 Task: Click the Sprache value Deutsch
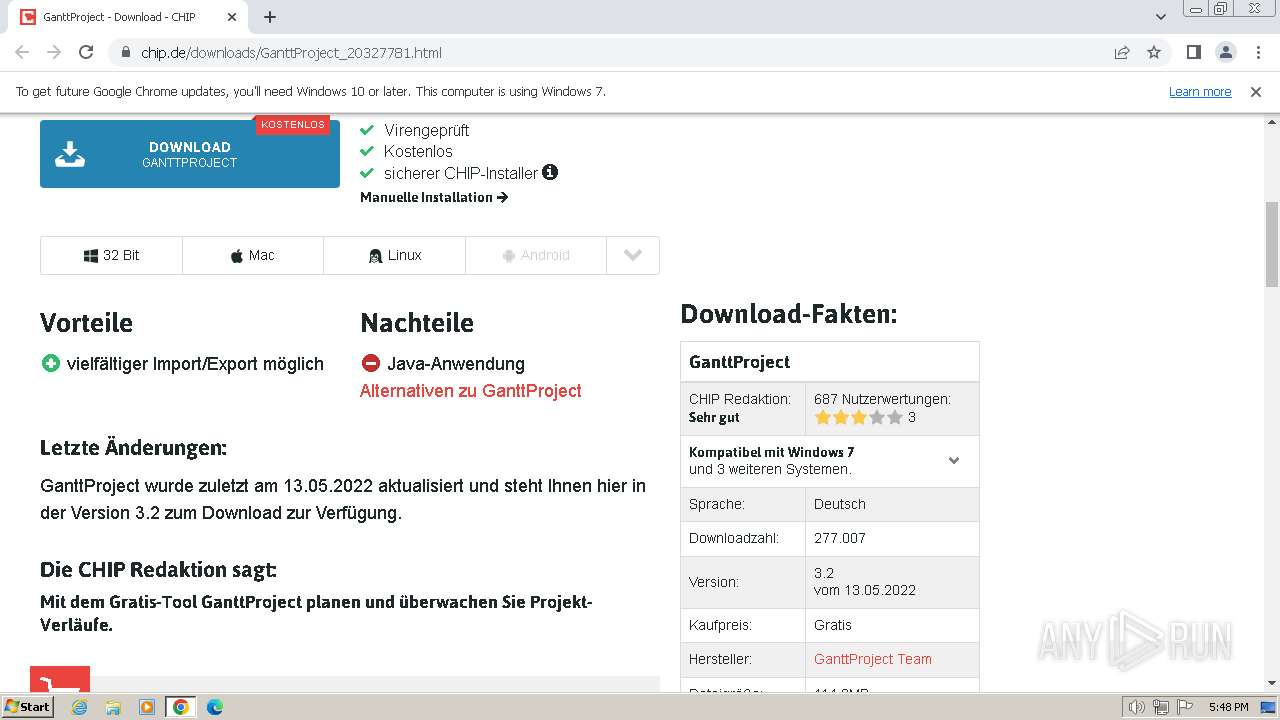pyautogui.click(x=840, y=504)
